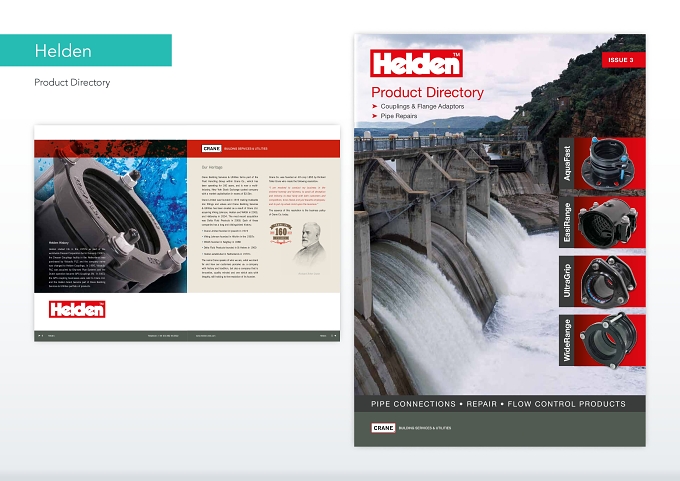
Task: Select the Product Directory subtitle text
Action: tap(72, 82)
